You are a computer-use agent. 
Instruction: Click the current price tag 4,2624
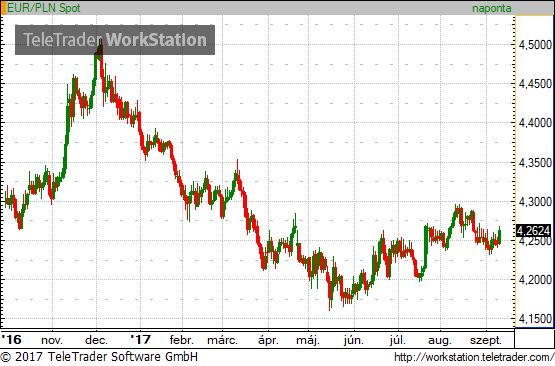point(533,231)
